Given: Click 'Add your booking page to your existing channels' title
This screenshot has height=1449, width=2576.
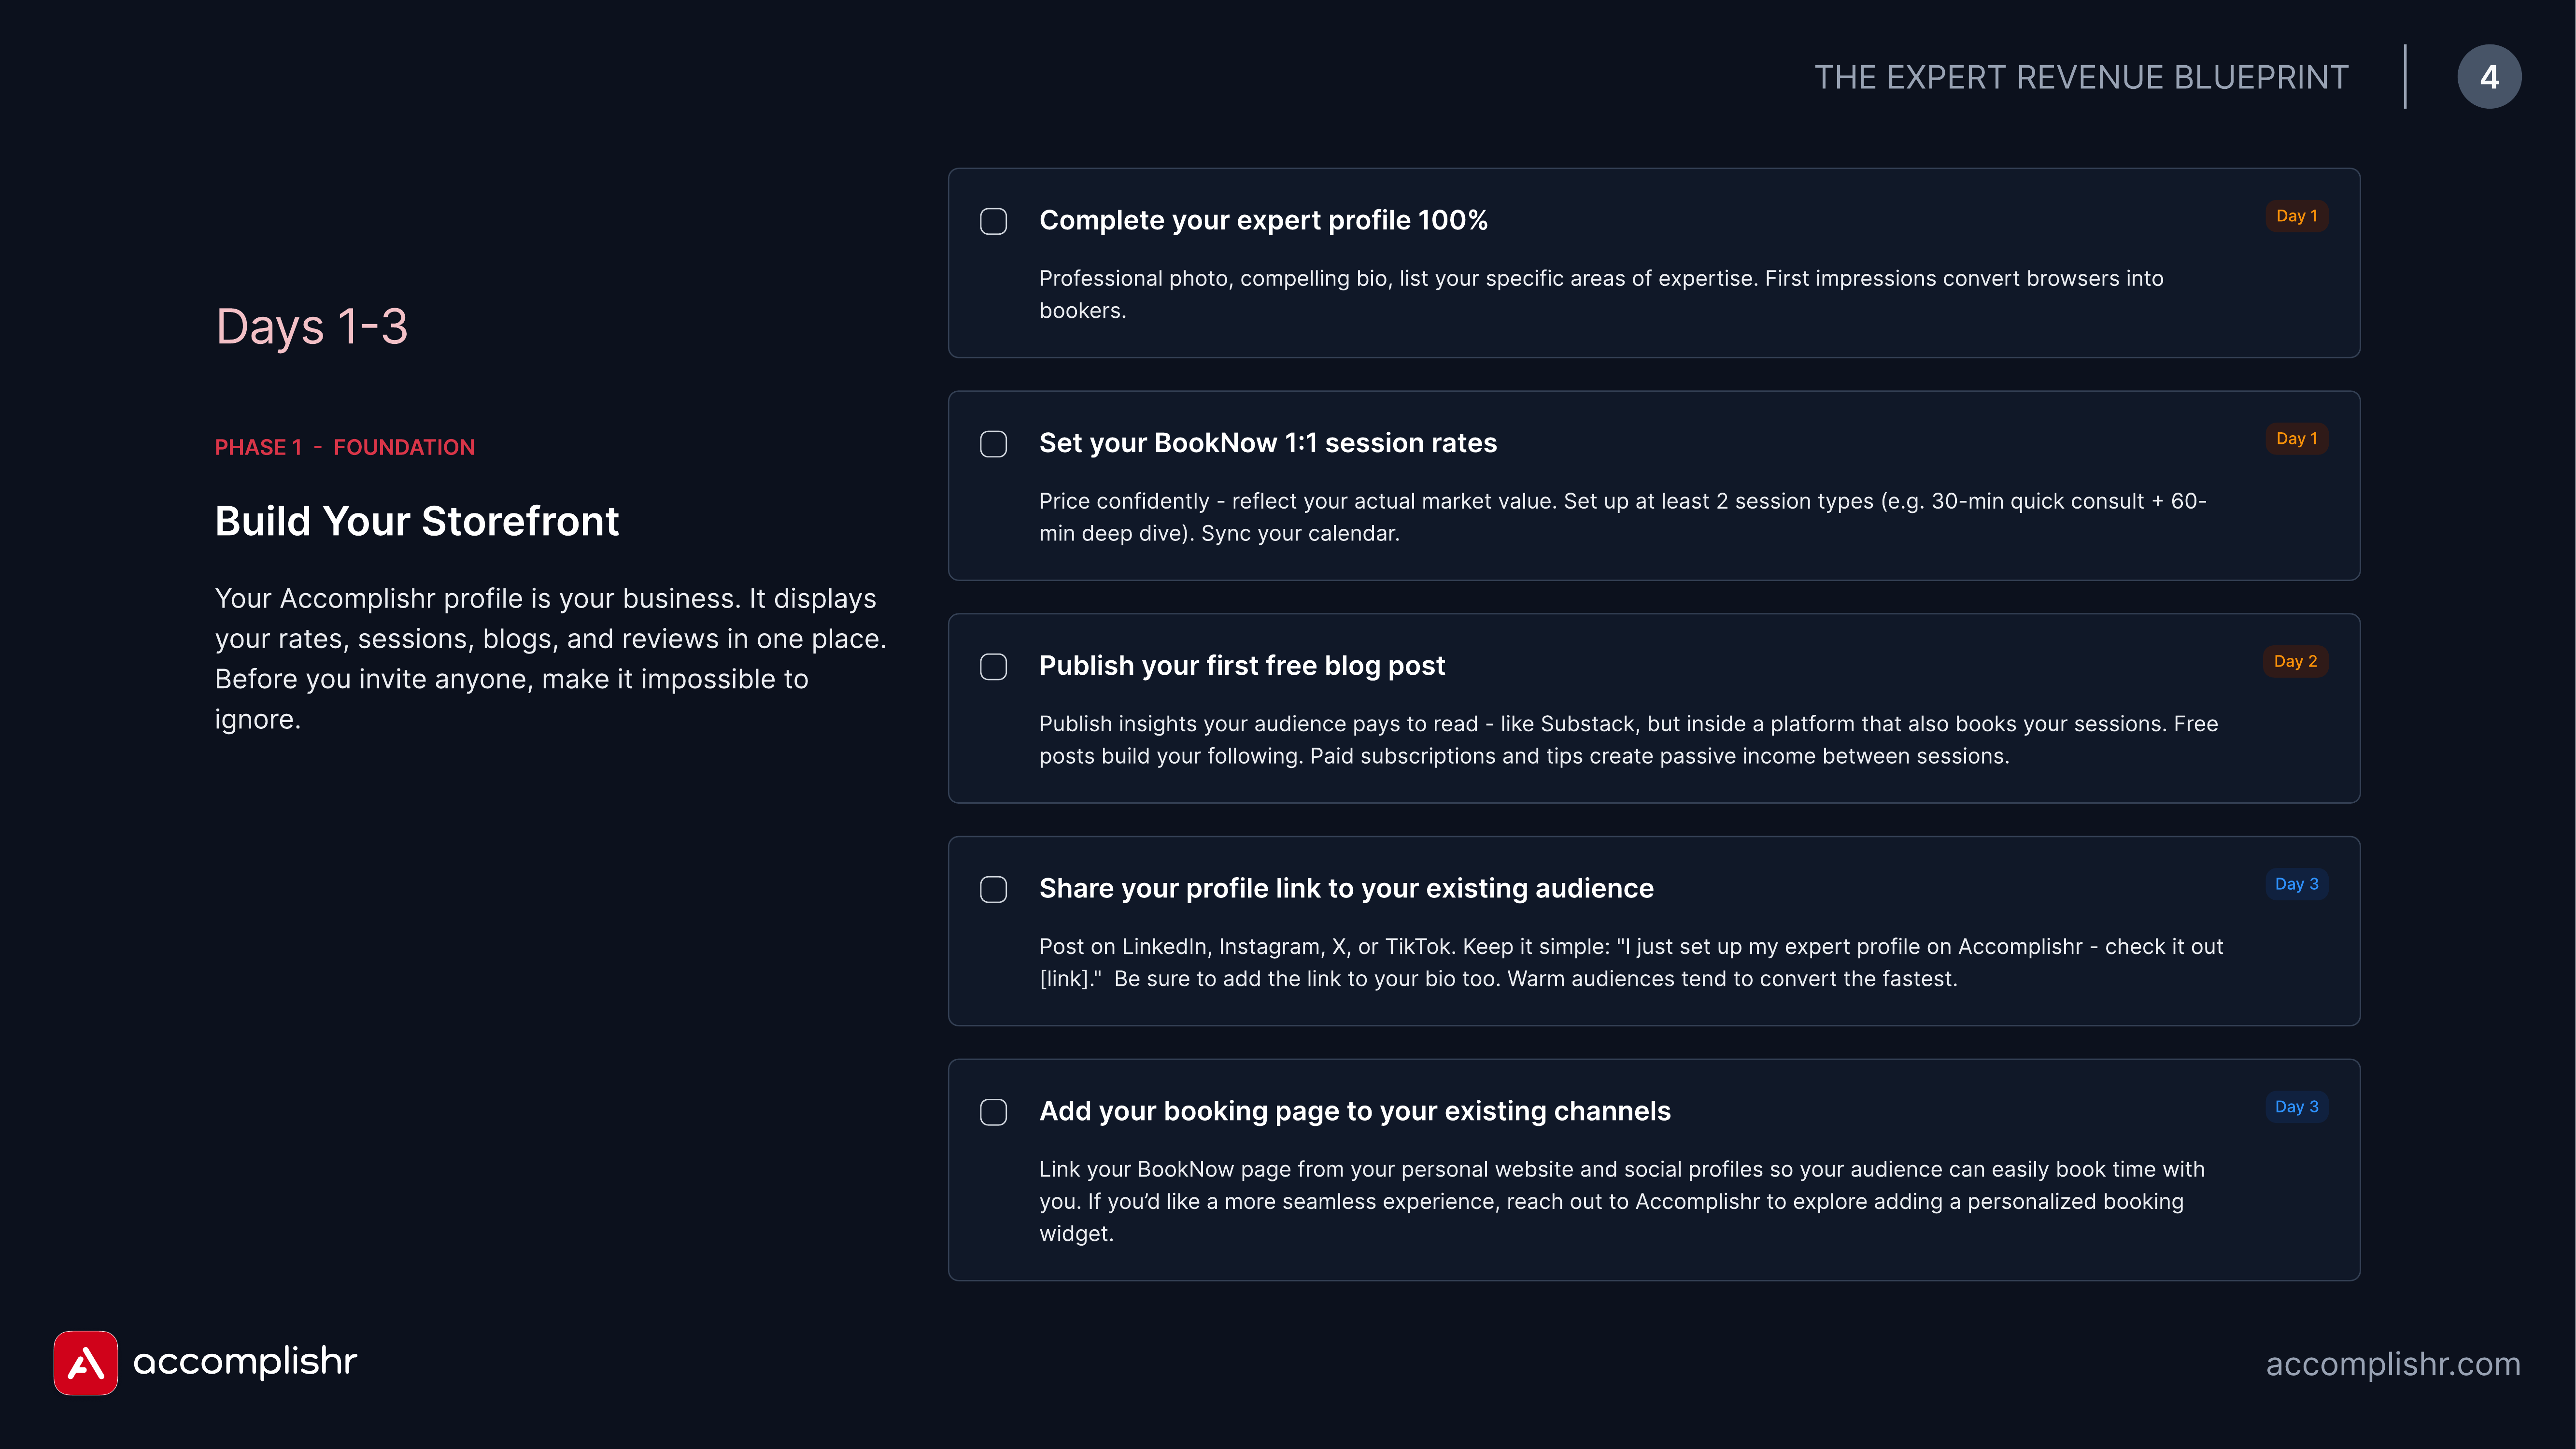Looking at the screenshot, I should click(1355, 1112).
